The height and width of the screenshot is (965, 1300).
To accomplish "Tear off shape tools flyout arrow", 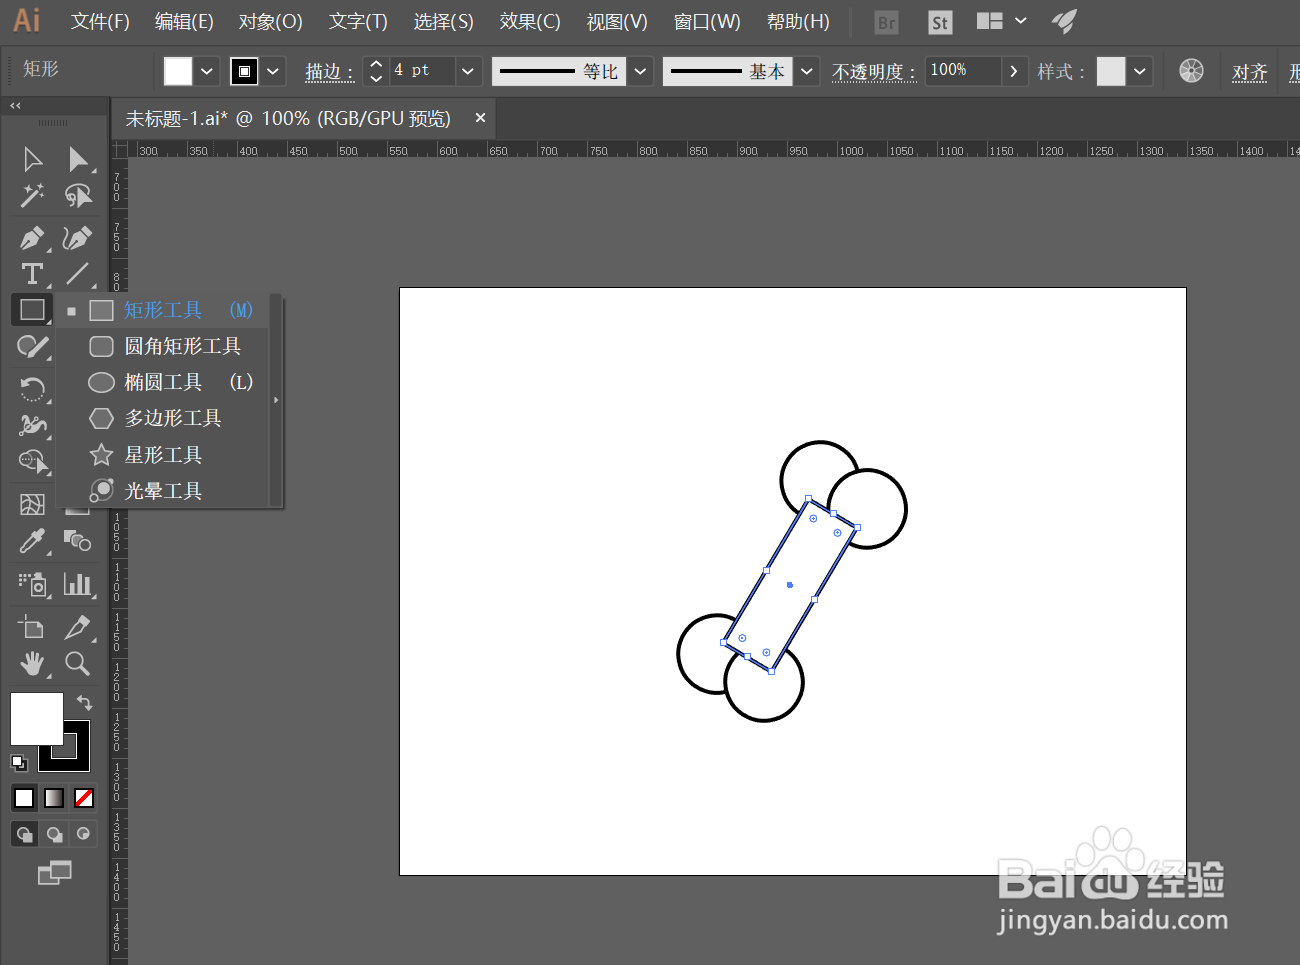I will [x=276, y=400].
